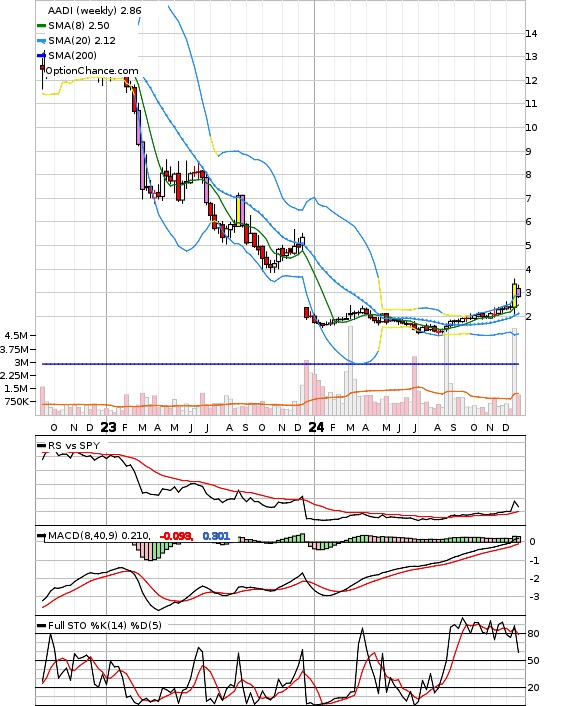Click the OptionChance.com watermark text
This screenshot has height=706, width=566.
tap(92, 71)
